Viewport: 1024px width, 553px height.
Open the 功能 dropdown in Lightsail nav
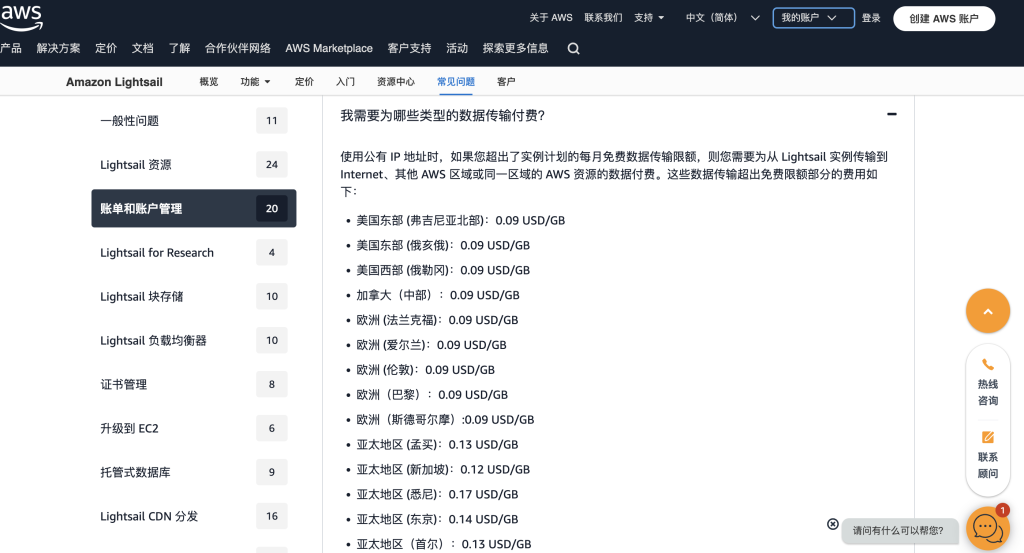255,82
